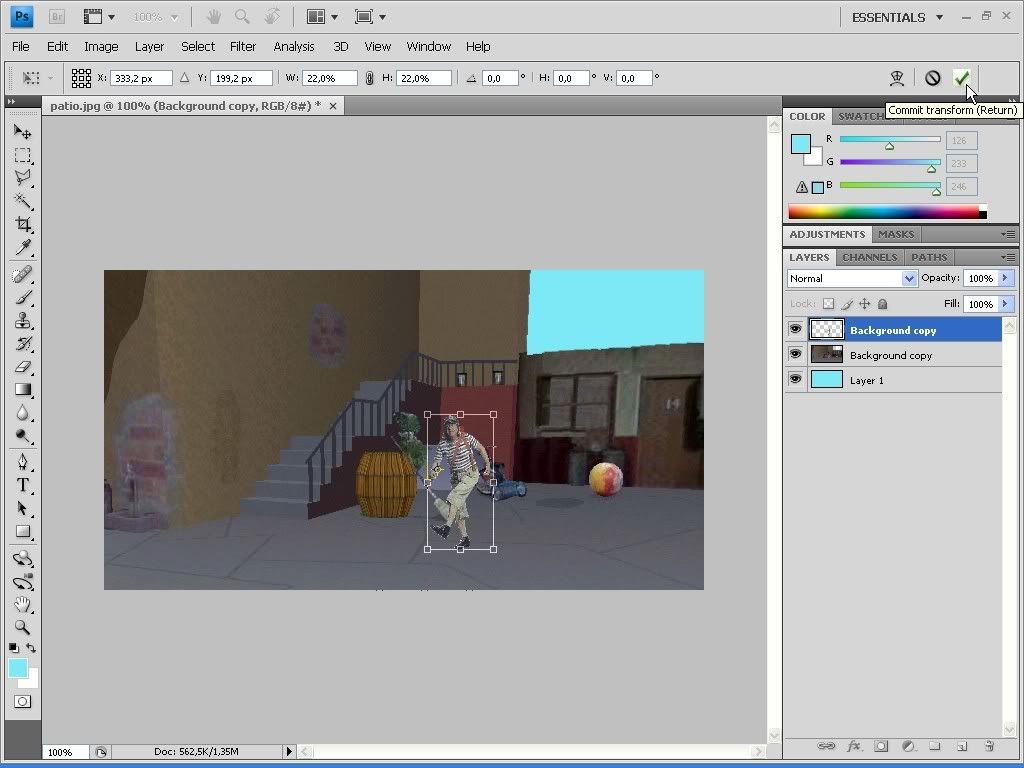
Task: Select the Burn tool
Action: pos(22,436)
